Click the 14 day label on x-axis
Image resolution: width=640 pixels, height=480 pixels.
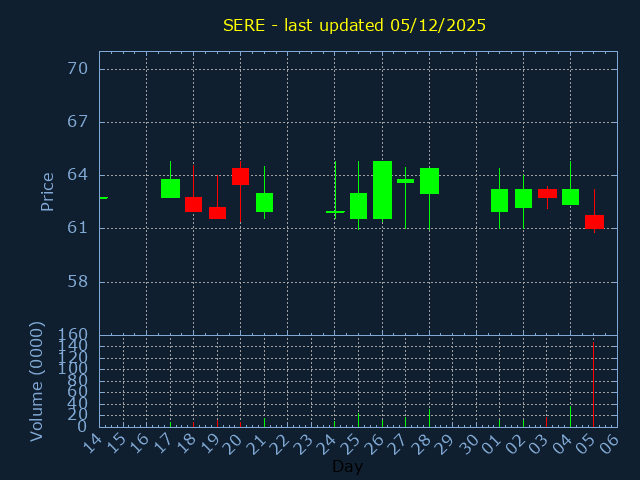93,442
